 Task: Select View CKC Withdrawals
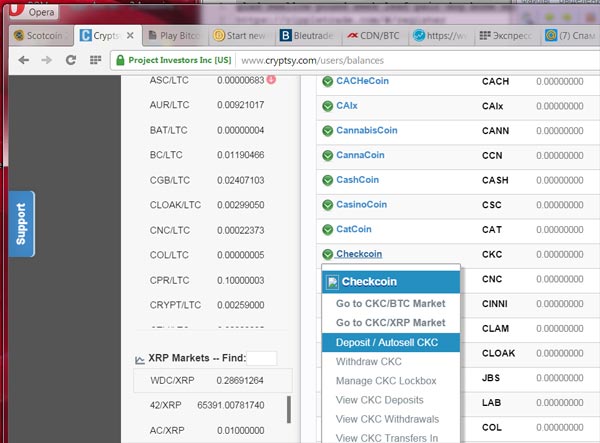(391, 419)
